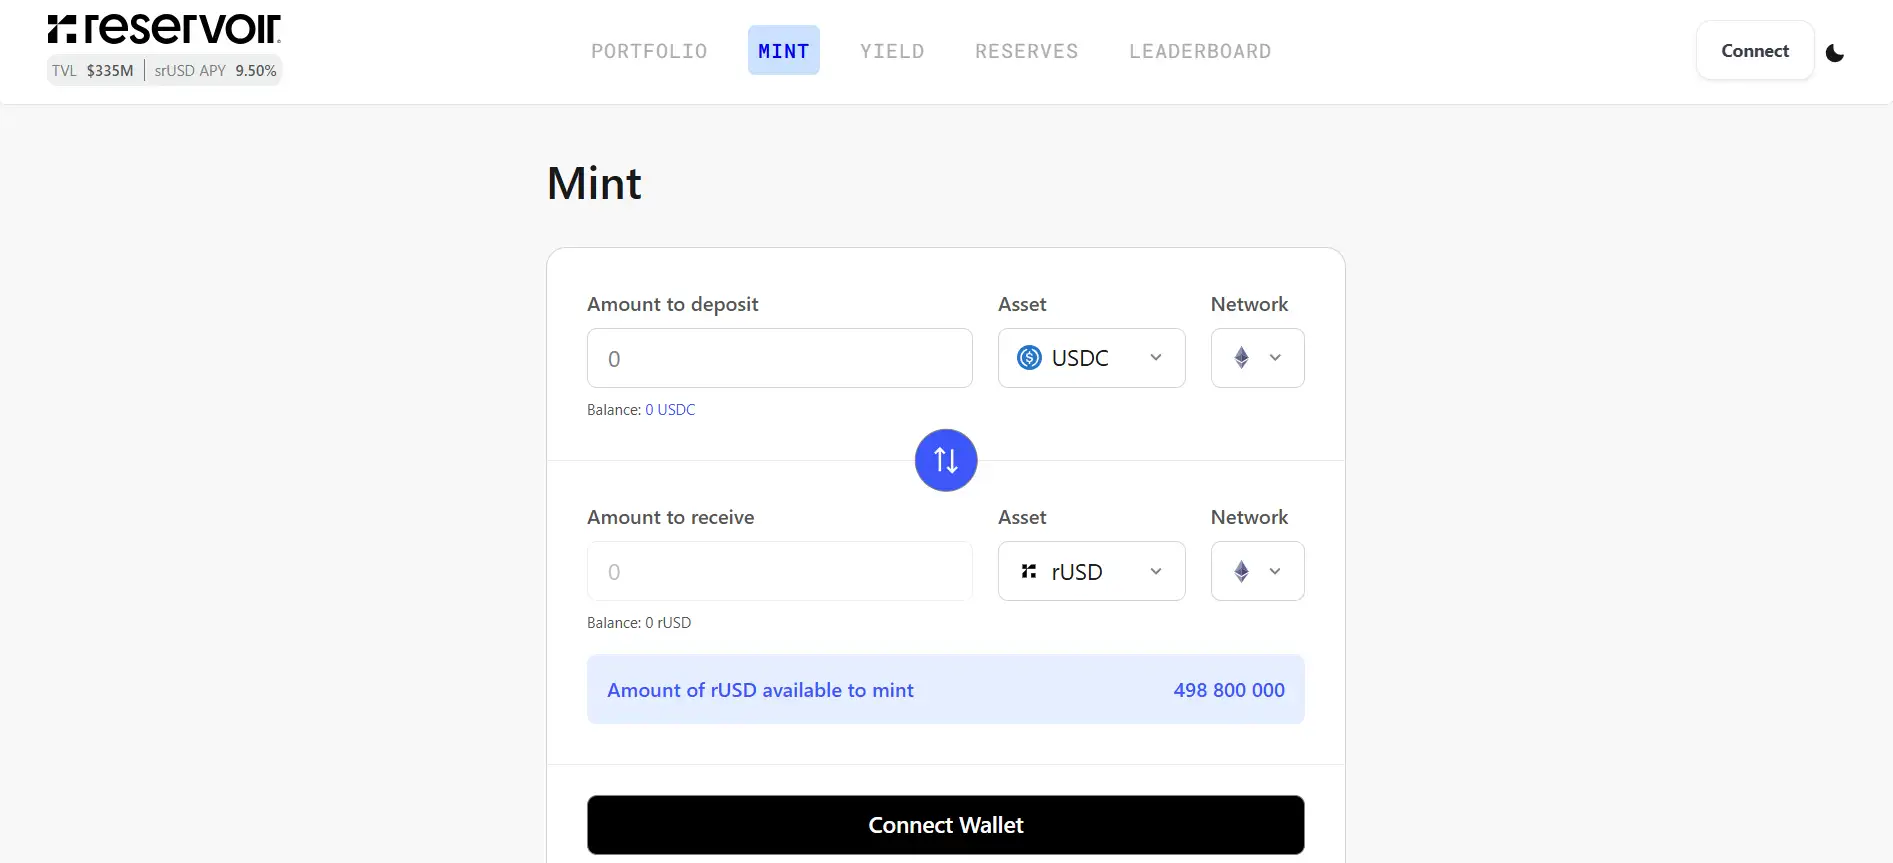Click the Reservoir logo
Viewport: 1893px width, 863px height.
pyautogui.click(x=164, y=30)
